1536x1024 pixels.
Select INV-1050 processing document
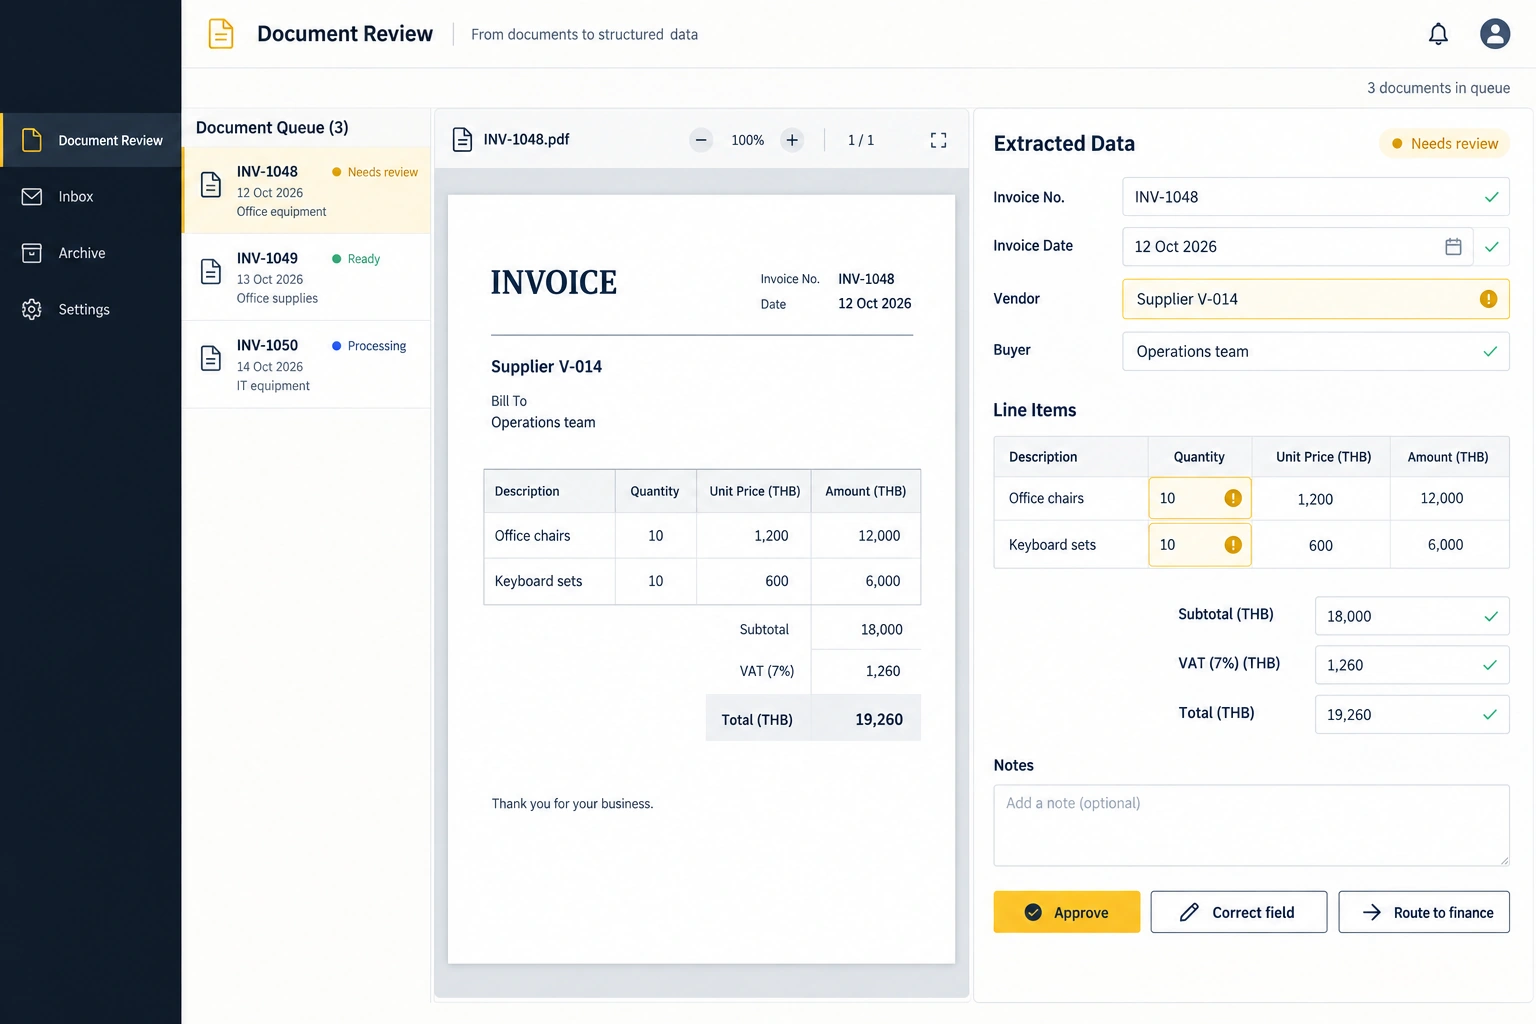(x=306, y=365)
